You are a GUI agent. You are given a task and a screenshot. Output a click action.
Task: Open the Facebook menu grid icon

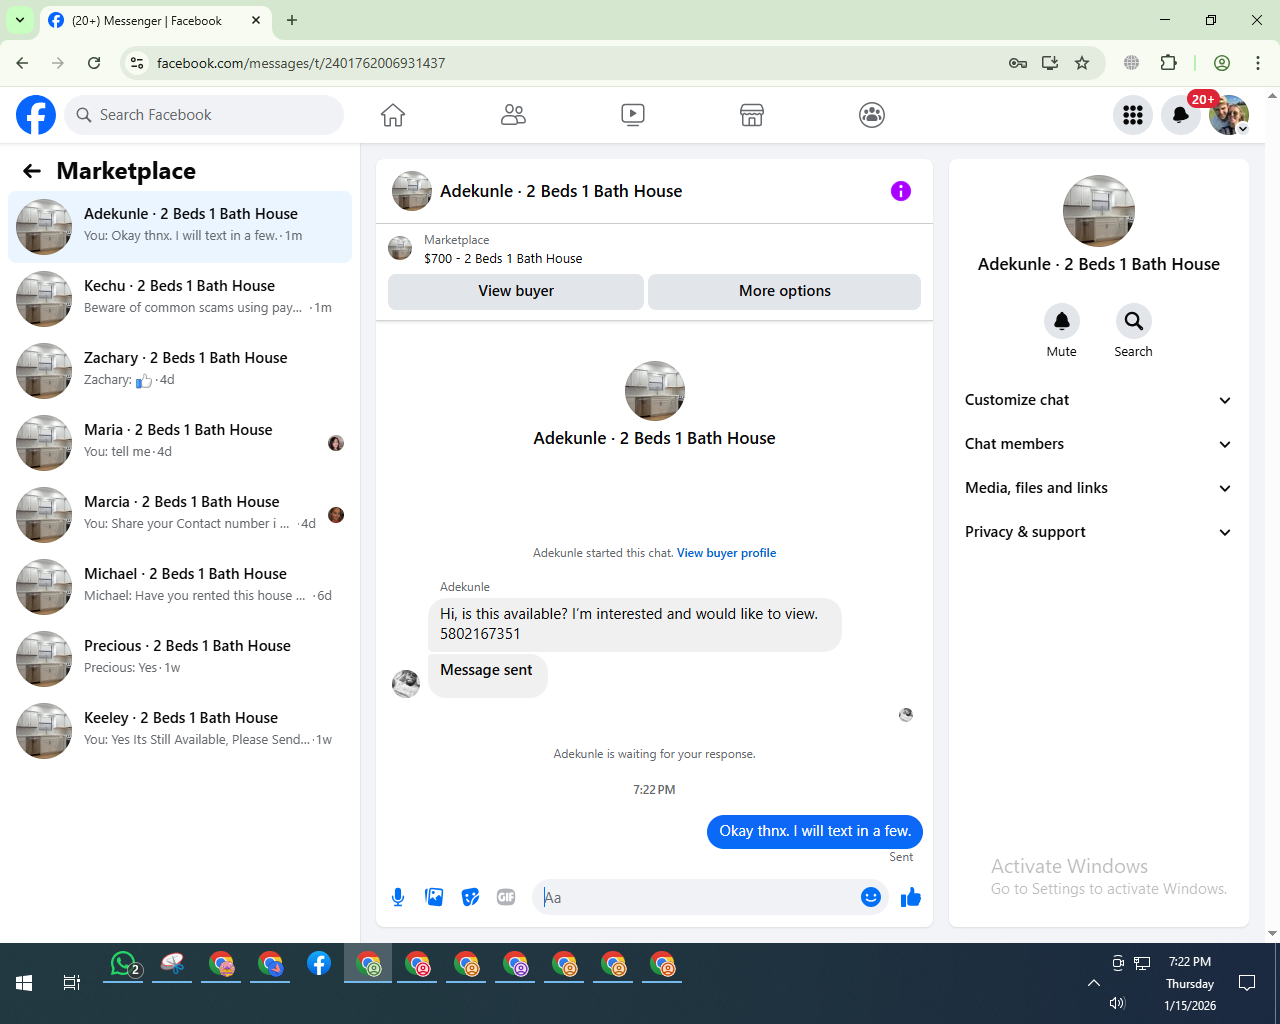click(x=1133, y=115)
